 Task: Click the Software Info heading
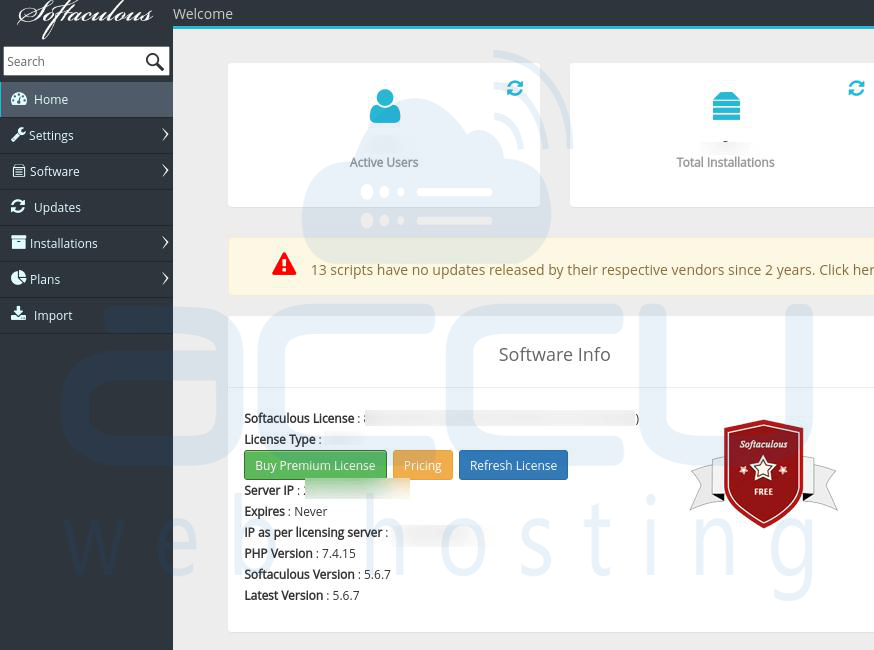555,355
